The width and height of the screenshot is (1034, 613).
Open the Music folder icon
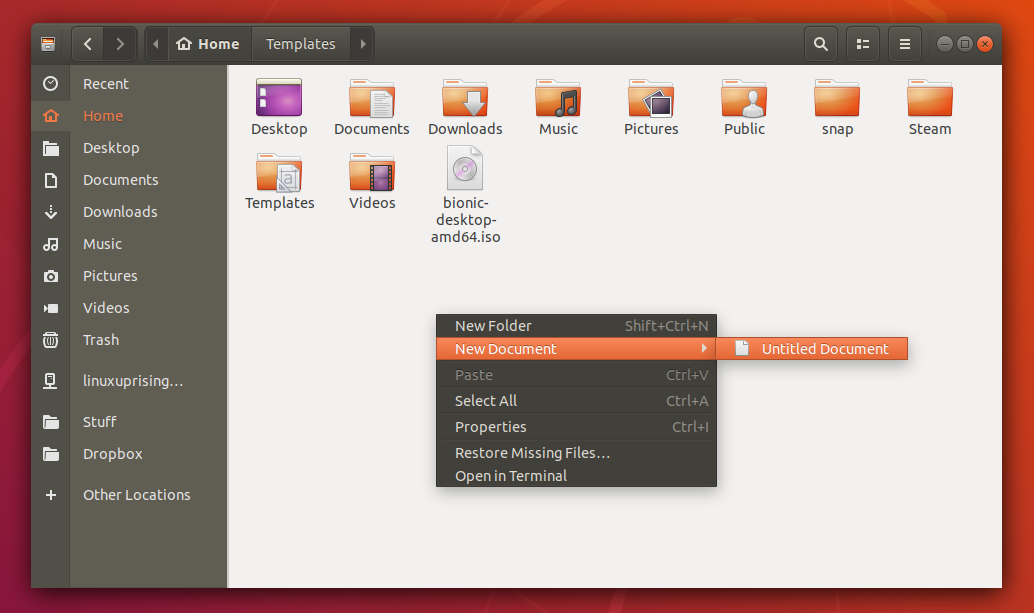point(558,97)
